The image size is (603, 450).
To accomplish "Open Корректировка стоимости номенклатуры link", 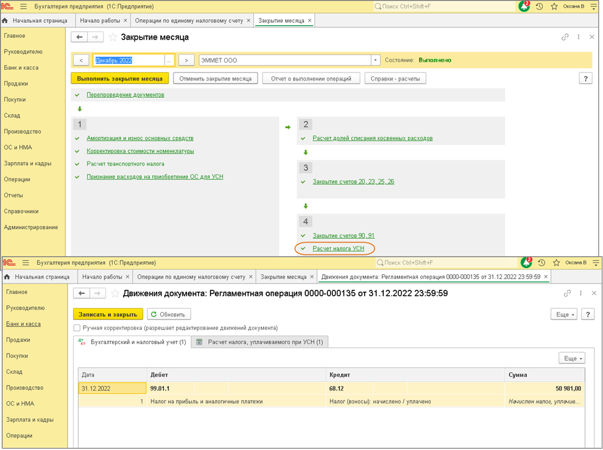I will (x=140, y=151).
